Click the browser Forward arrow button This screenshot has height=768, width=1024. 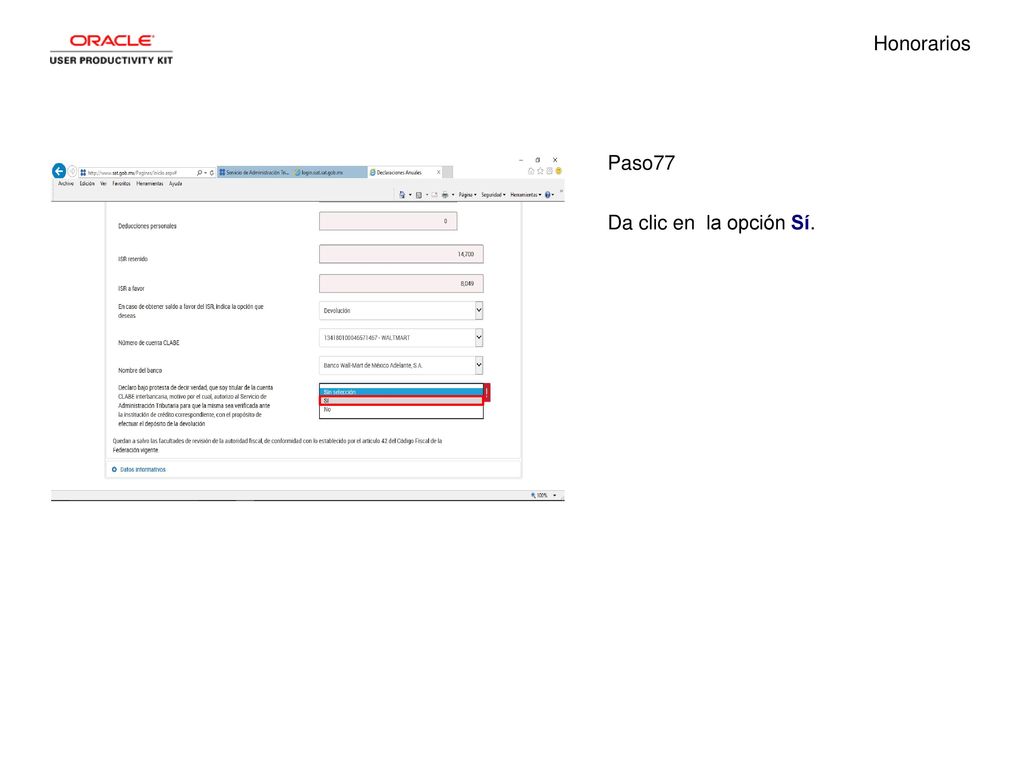point(72,172)
